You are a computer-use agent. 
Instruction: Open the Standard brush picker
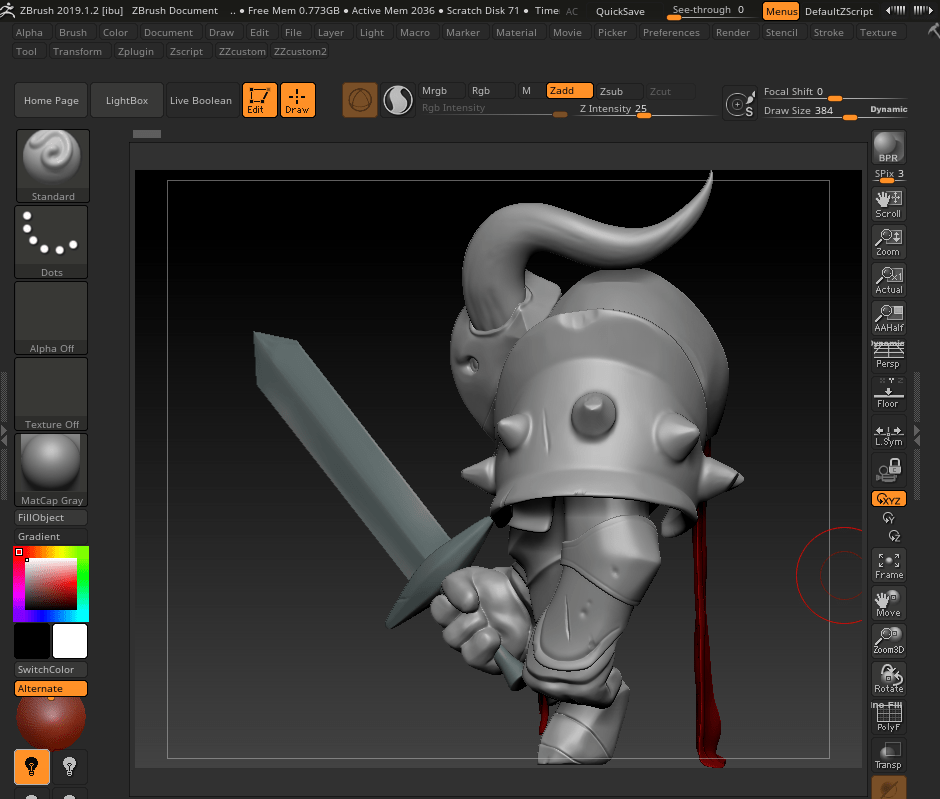[x=53, y=166]
